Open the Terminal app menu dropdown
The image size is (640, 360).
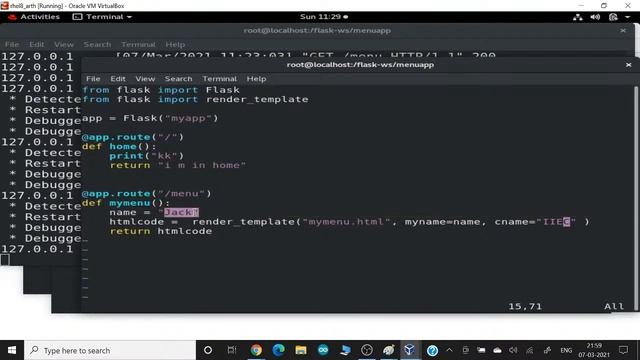(x=102, y=17)
